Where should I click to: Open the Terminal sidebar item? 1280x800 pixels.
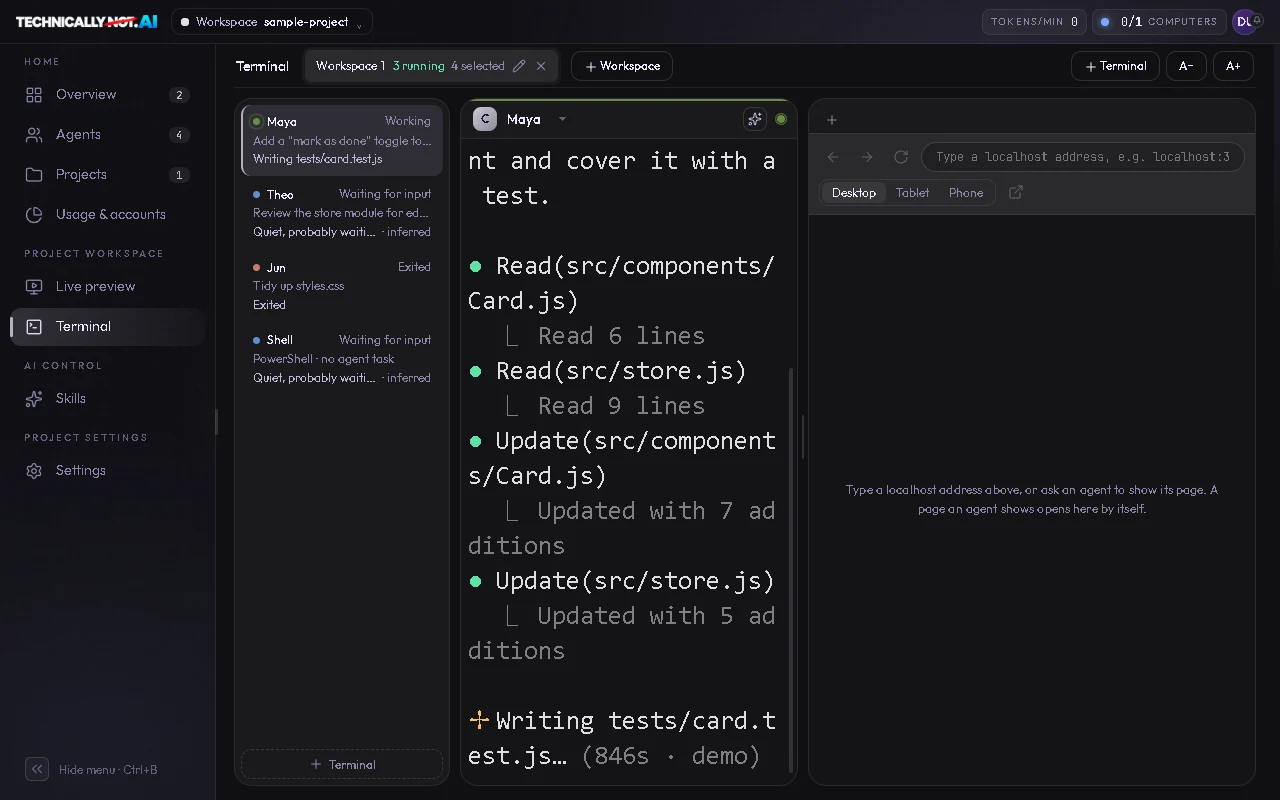pyautogui.click(x=108, y=327)
